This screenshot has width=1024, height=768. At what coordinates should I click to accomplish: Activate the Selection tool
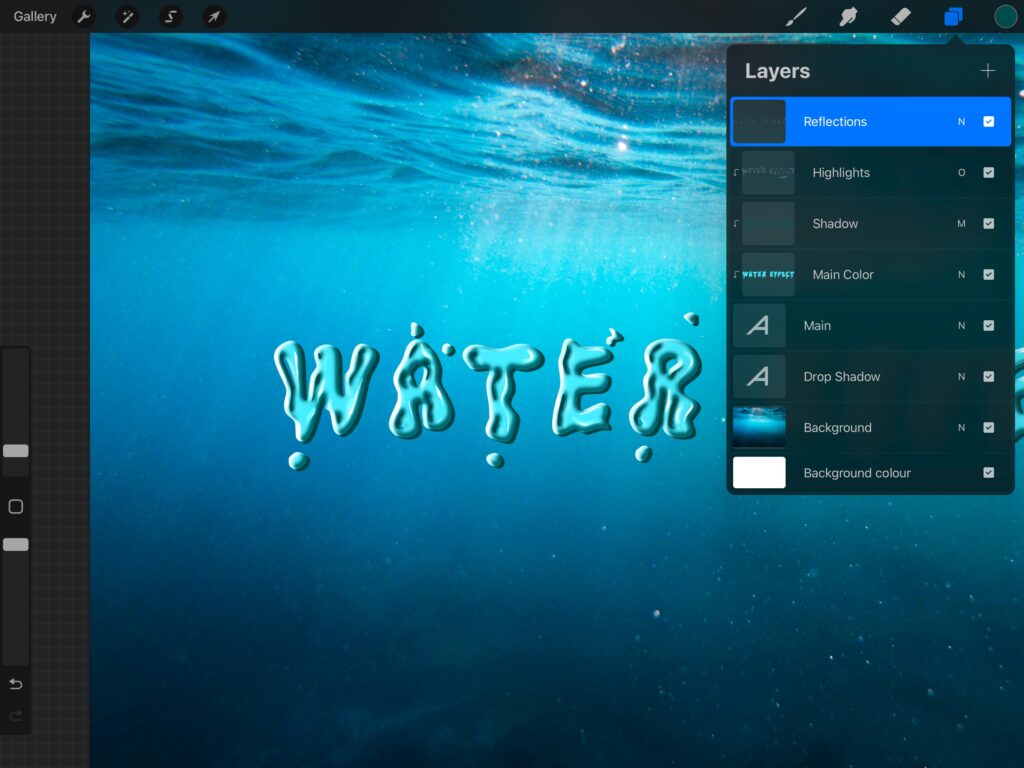coord(171,17)
